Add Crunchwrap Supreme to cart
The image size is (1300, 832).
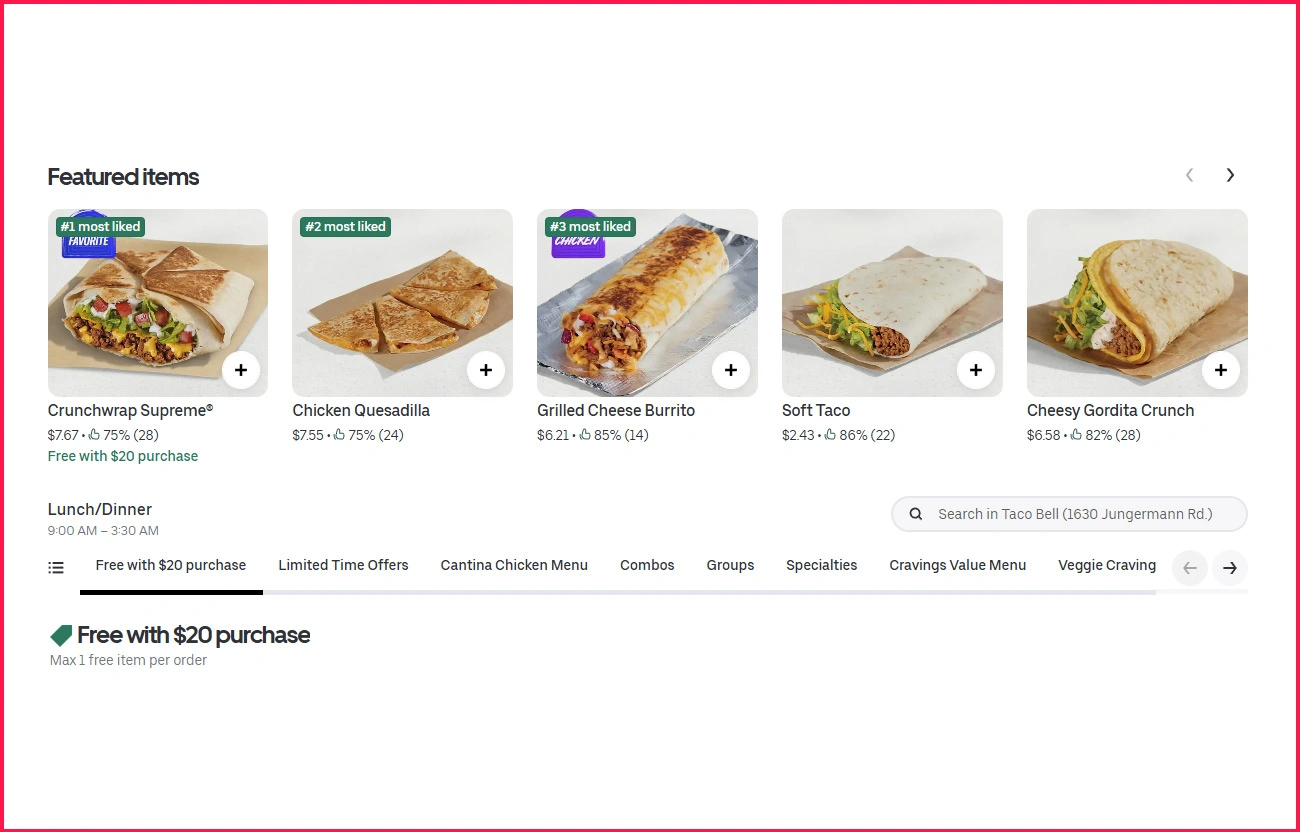[x=241, y=370]
